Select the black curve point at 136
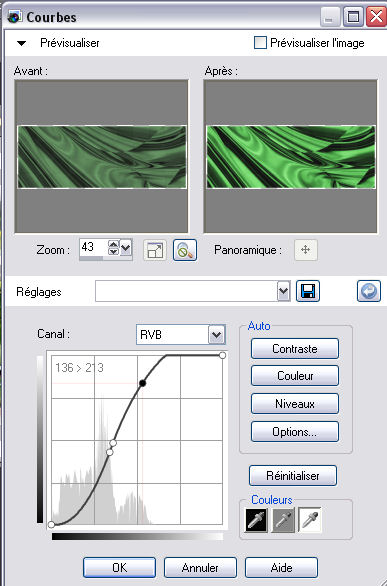 pos(142,383)
